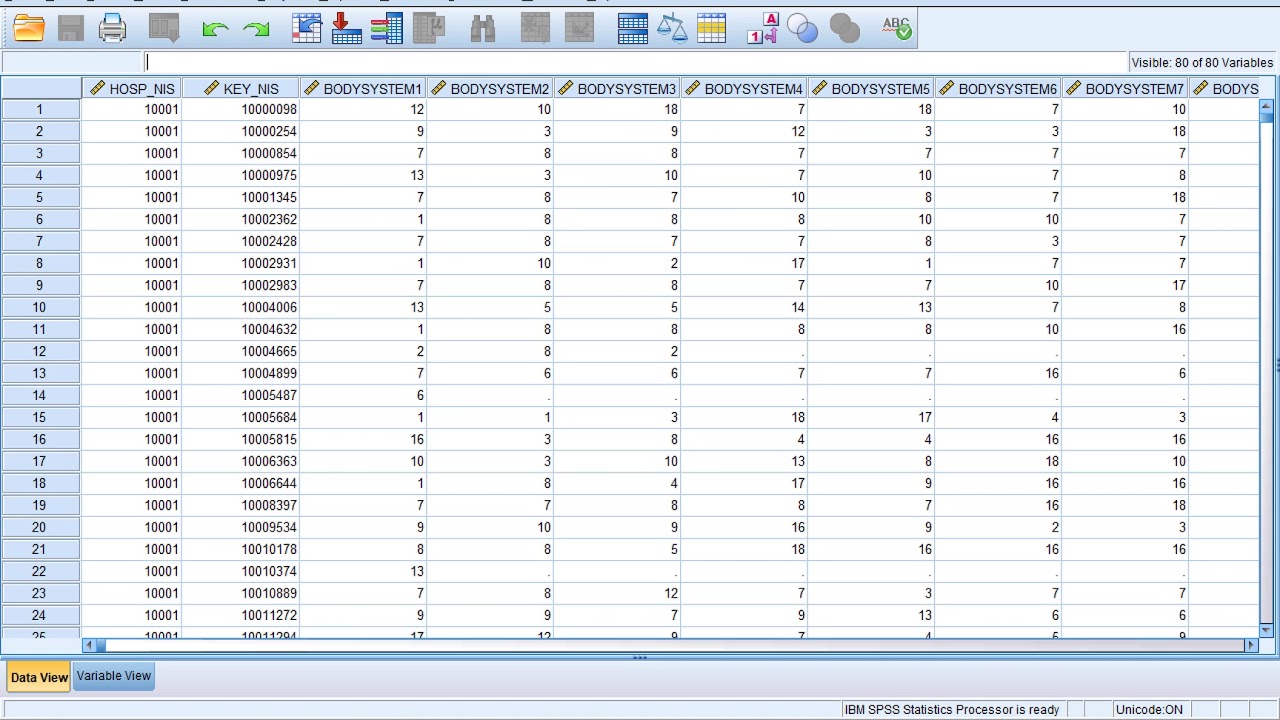
Task: Switch to the Variable View tab
Action: click(x=114, y=676)
